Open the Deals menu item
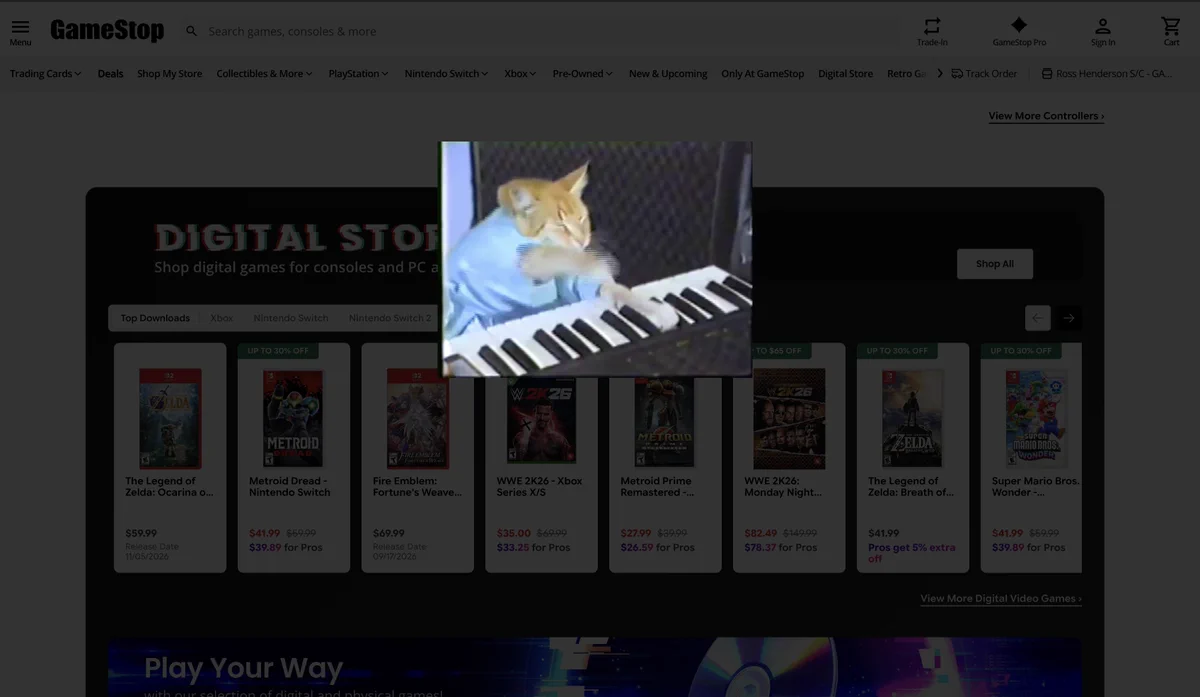 pos(110,73)
